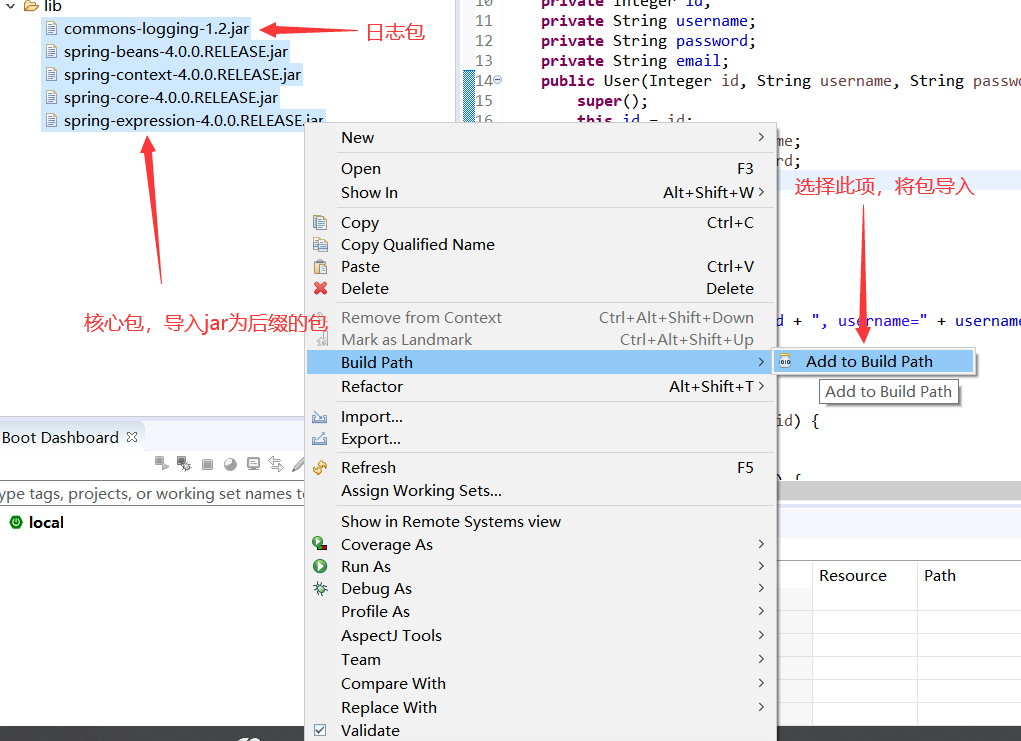Click the Boot Dashboard debug start icon
This screenshot has width=1021, height=741.
pos(184,464)
